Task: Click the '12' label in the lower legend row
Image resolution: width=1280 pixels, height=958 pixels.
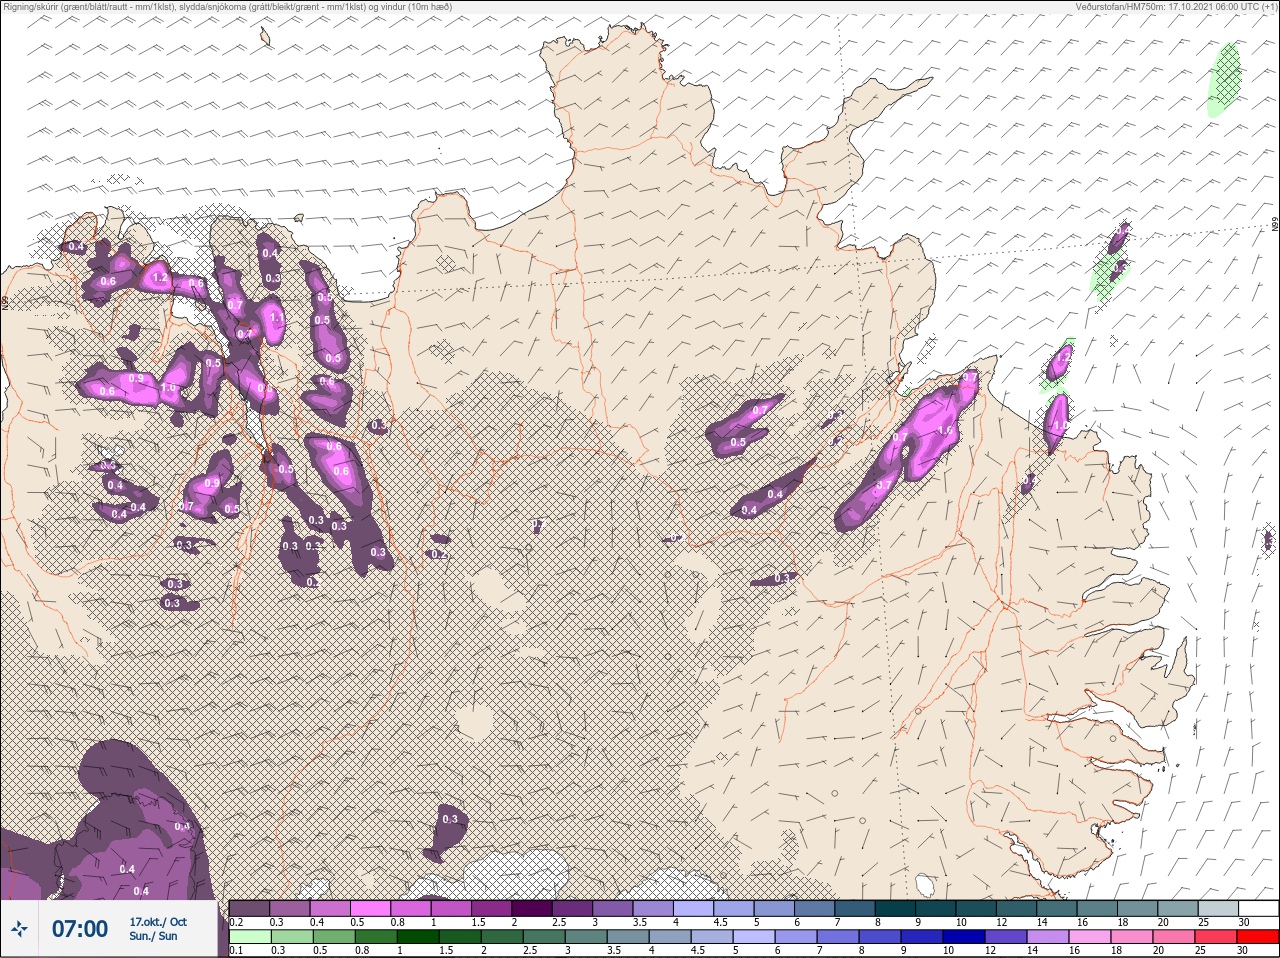Action: 990,951
